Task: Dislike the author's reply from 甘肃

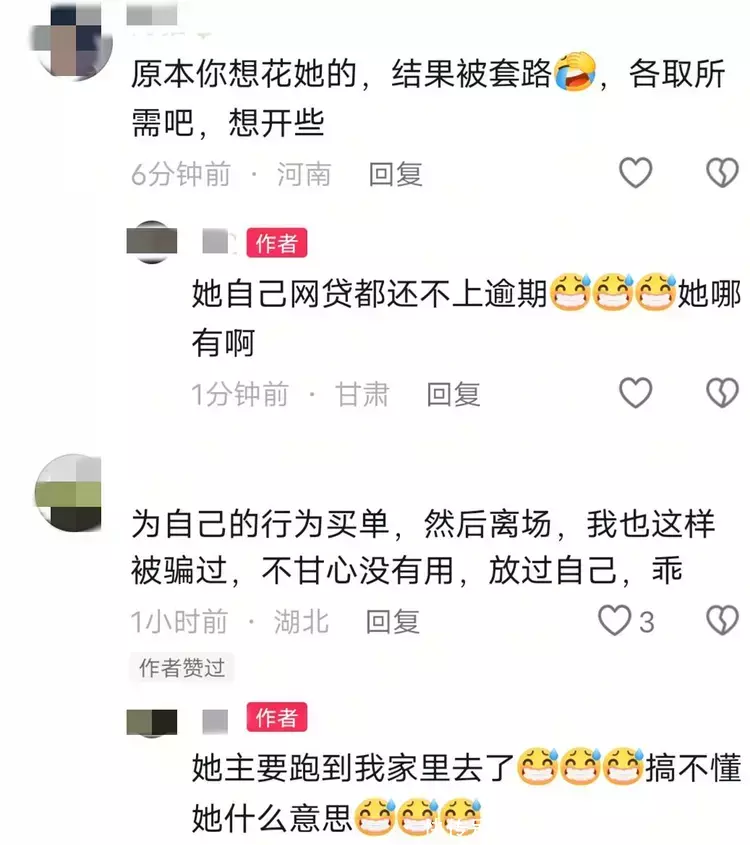Action: (x=722, y=393)
